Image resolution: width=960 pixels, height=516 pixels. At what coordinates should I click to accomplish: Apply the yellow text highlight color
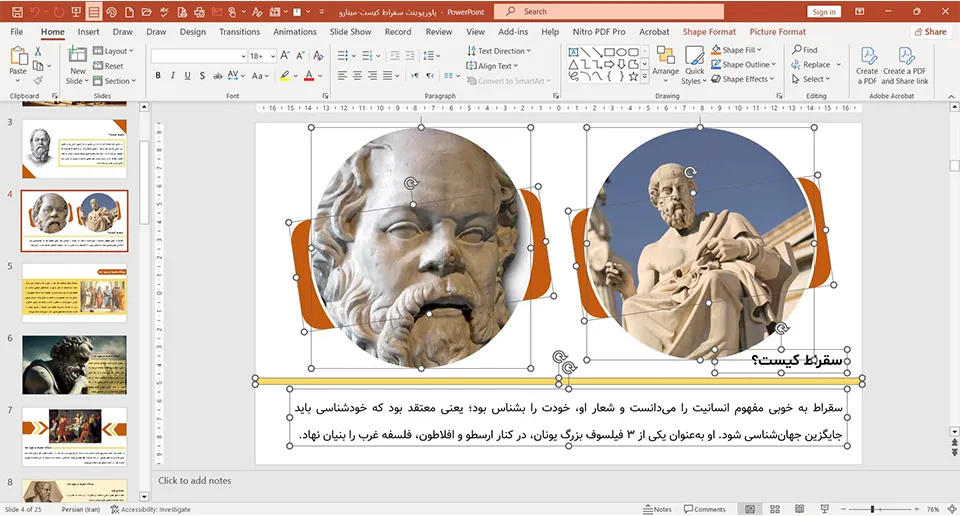pos(285,75)
